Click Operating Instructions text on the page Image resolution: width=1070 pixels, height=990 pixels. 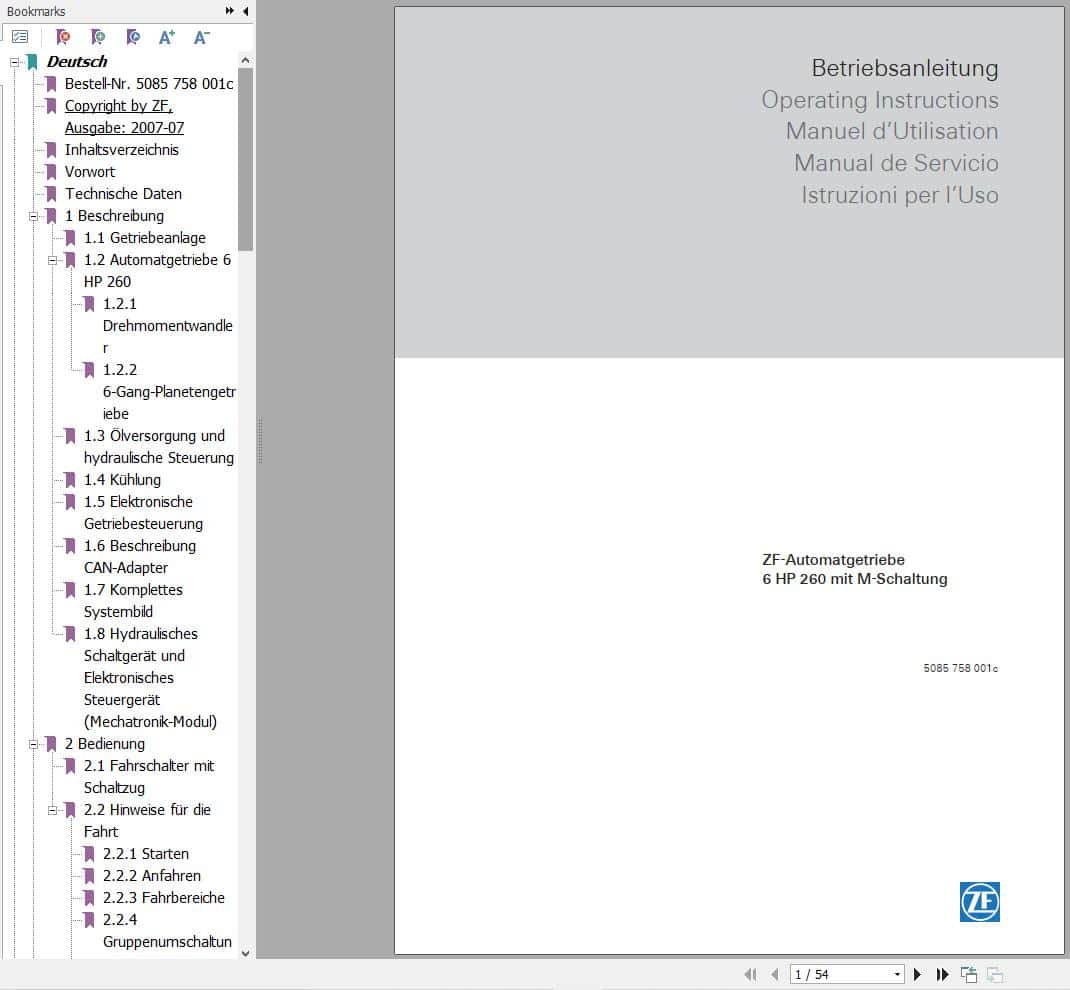click(880, 100)
